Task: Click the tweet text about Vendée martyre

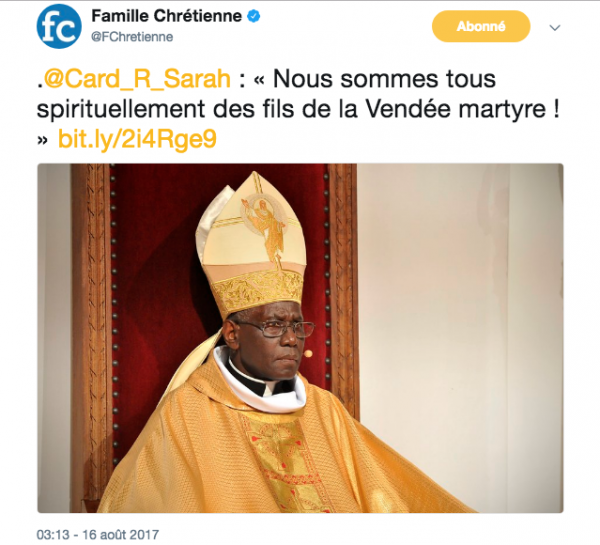Action: [298, 109]
